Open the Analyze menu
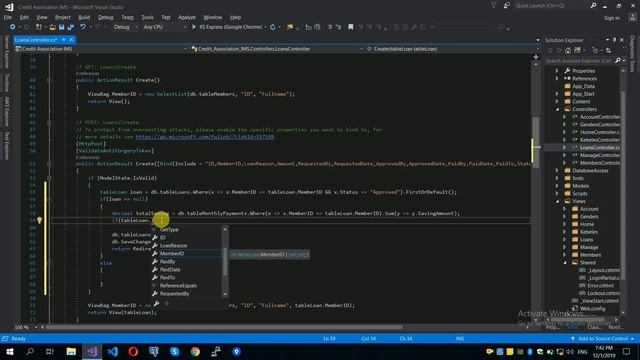 [x=187, y=17]
